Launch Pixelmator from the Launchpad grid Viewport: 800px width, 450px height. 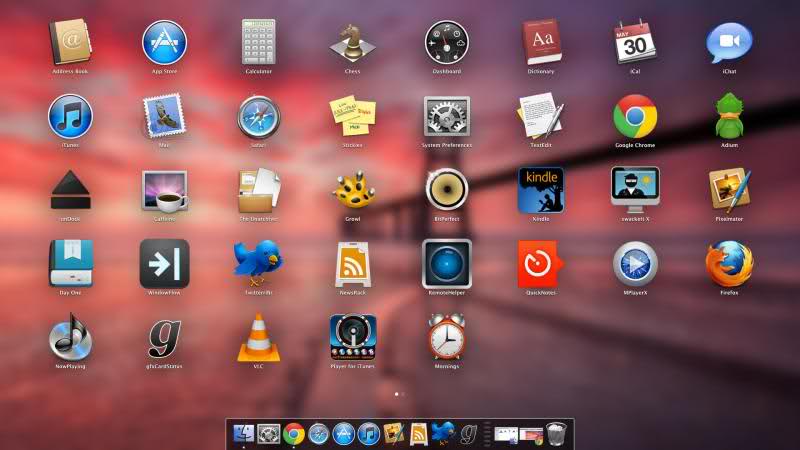tap(729, 190)
